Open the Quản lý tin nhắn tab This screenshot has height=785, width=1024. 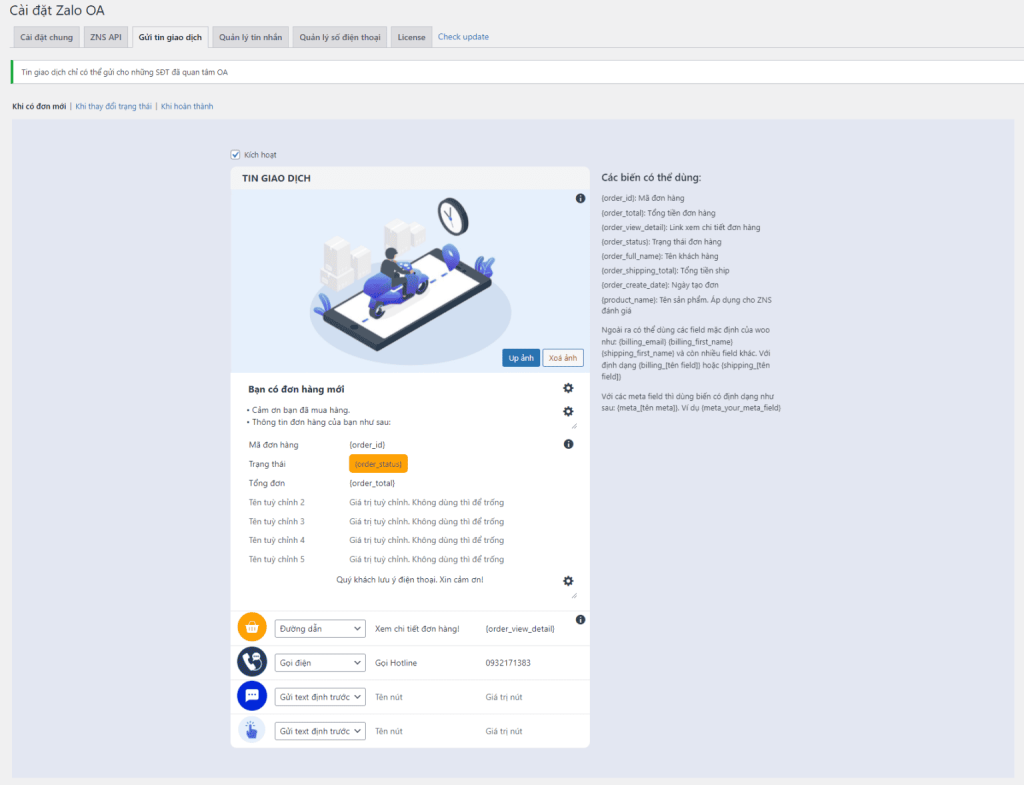pos(250,37)
